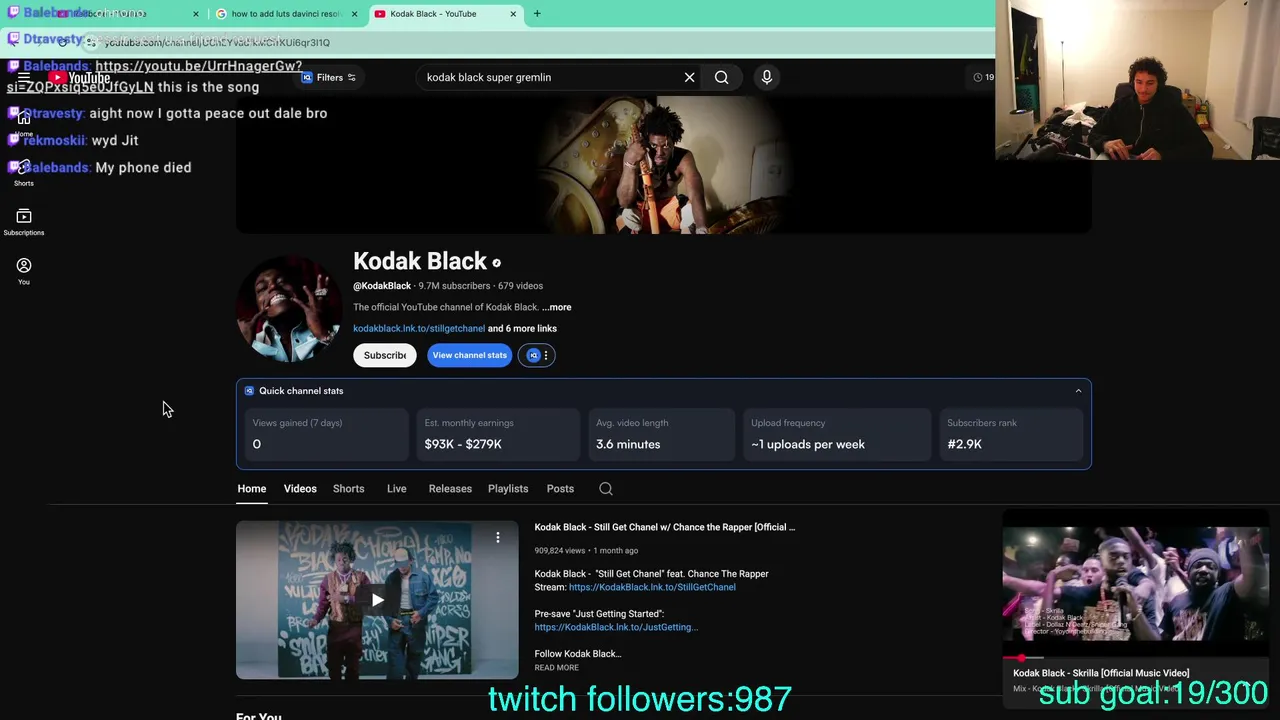Open KodakBlack.lnk.to/JustGetting... pre-save link
Viewport: 1280px width, 720px height.
616,627
